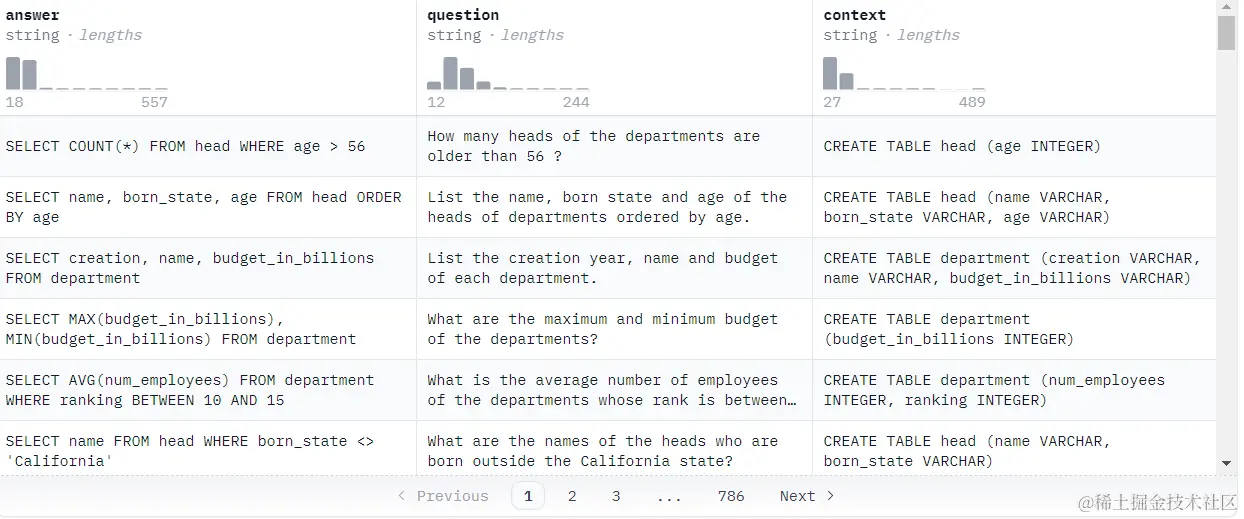Image resolution: width=1244 pixels, height=519 pixels.
Task: Click the question column header
Action: coord(463,15)
